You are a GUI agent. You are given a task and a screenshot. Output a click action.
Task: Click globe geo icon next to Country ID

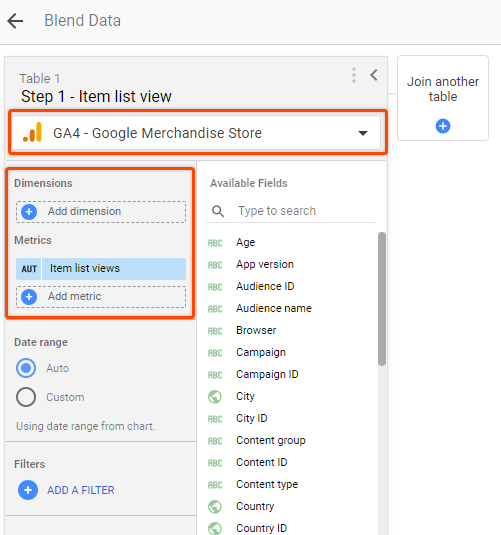215,528
